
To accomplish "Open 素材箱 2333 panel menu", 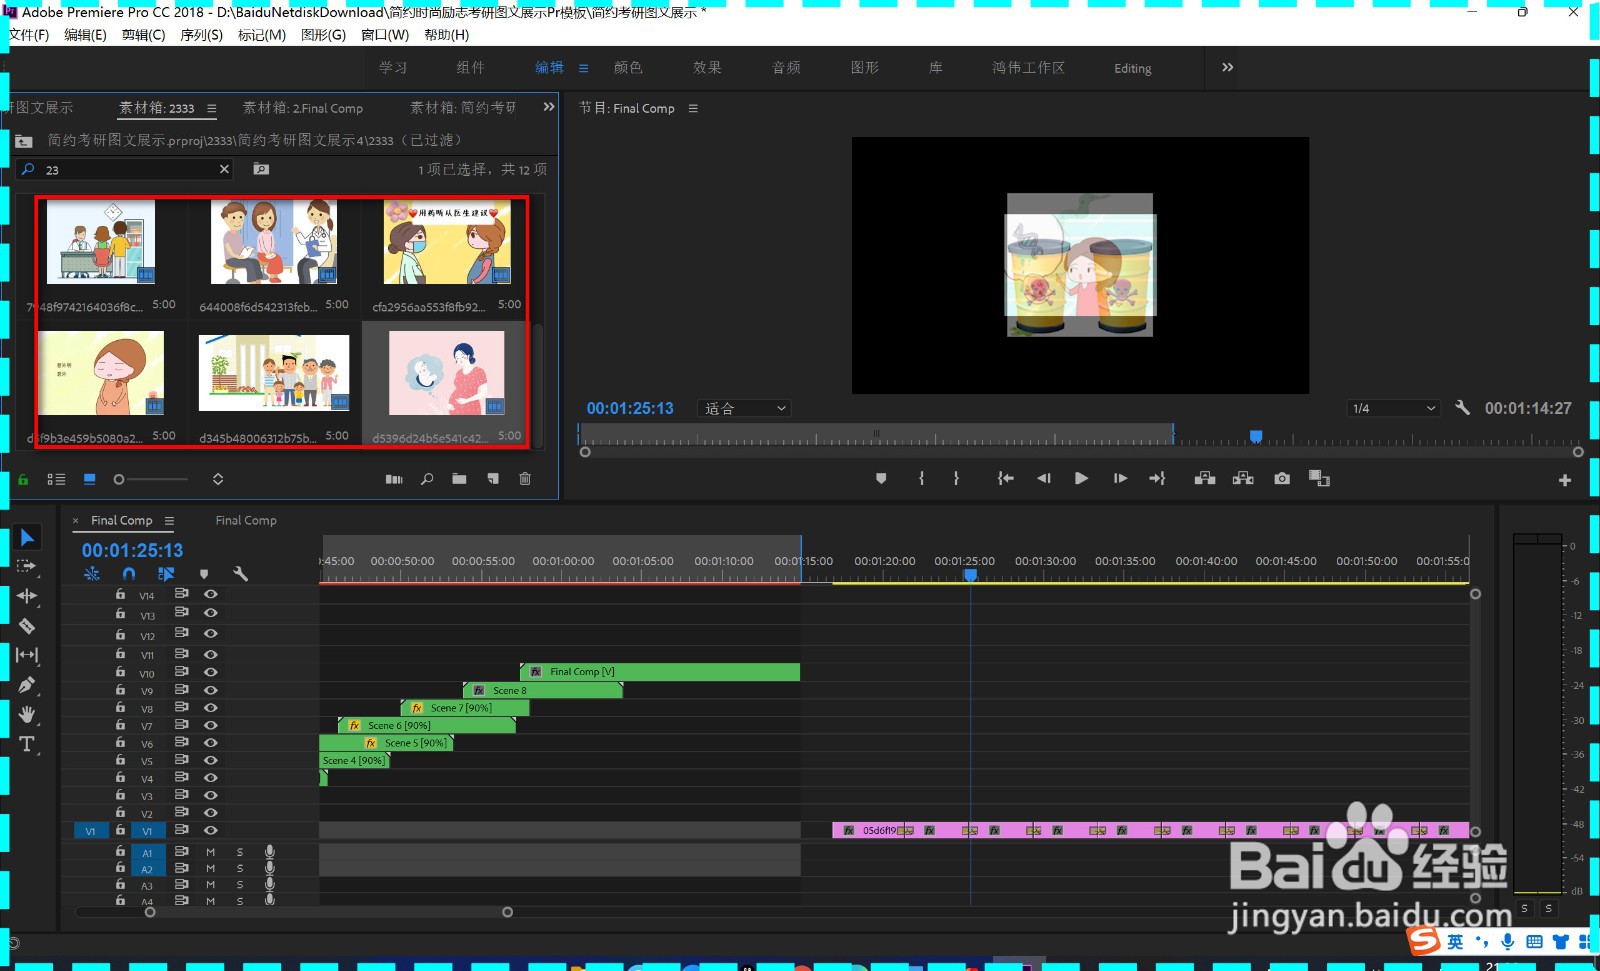I will coord(211,108).
